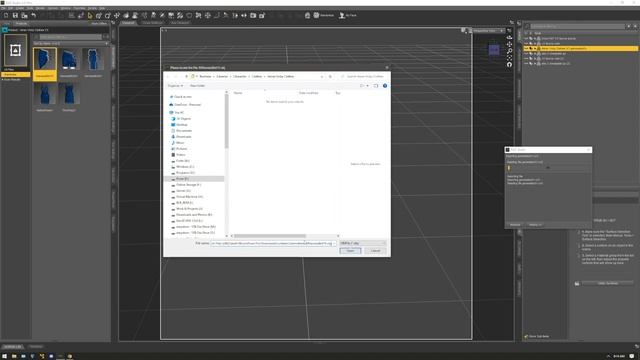
Task: Select the yellow Node Selection arrow tool
Action: coord(90,16)
